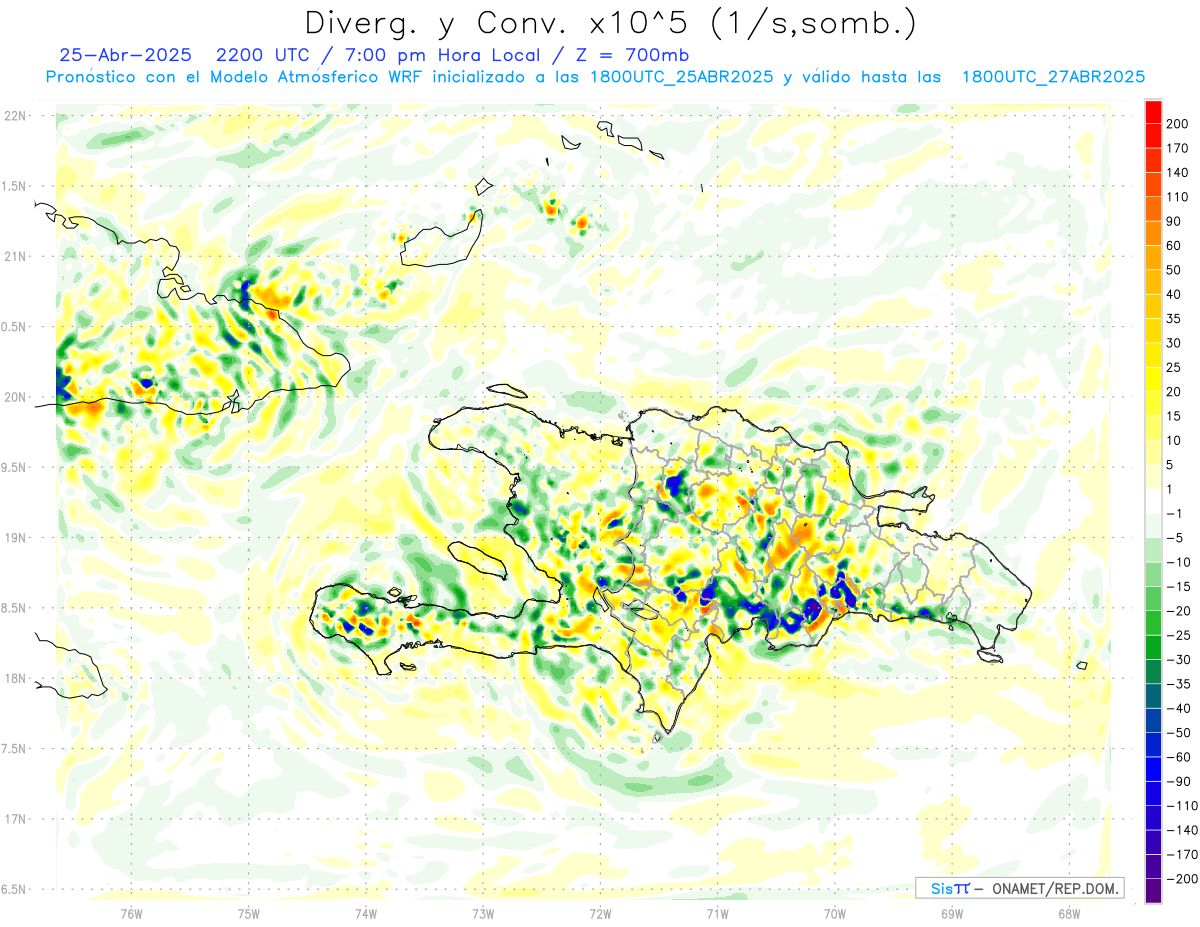Image resolution: width=1200 pixels, height=927 pixels.
Task: Click the color bar value '-110'
Action: [x=1182, y=806]
